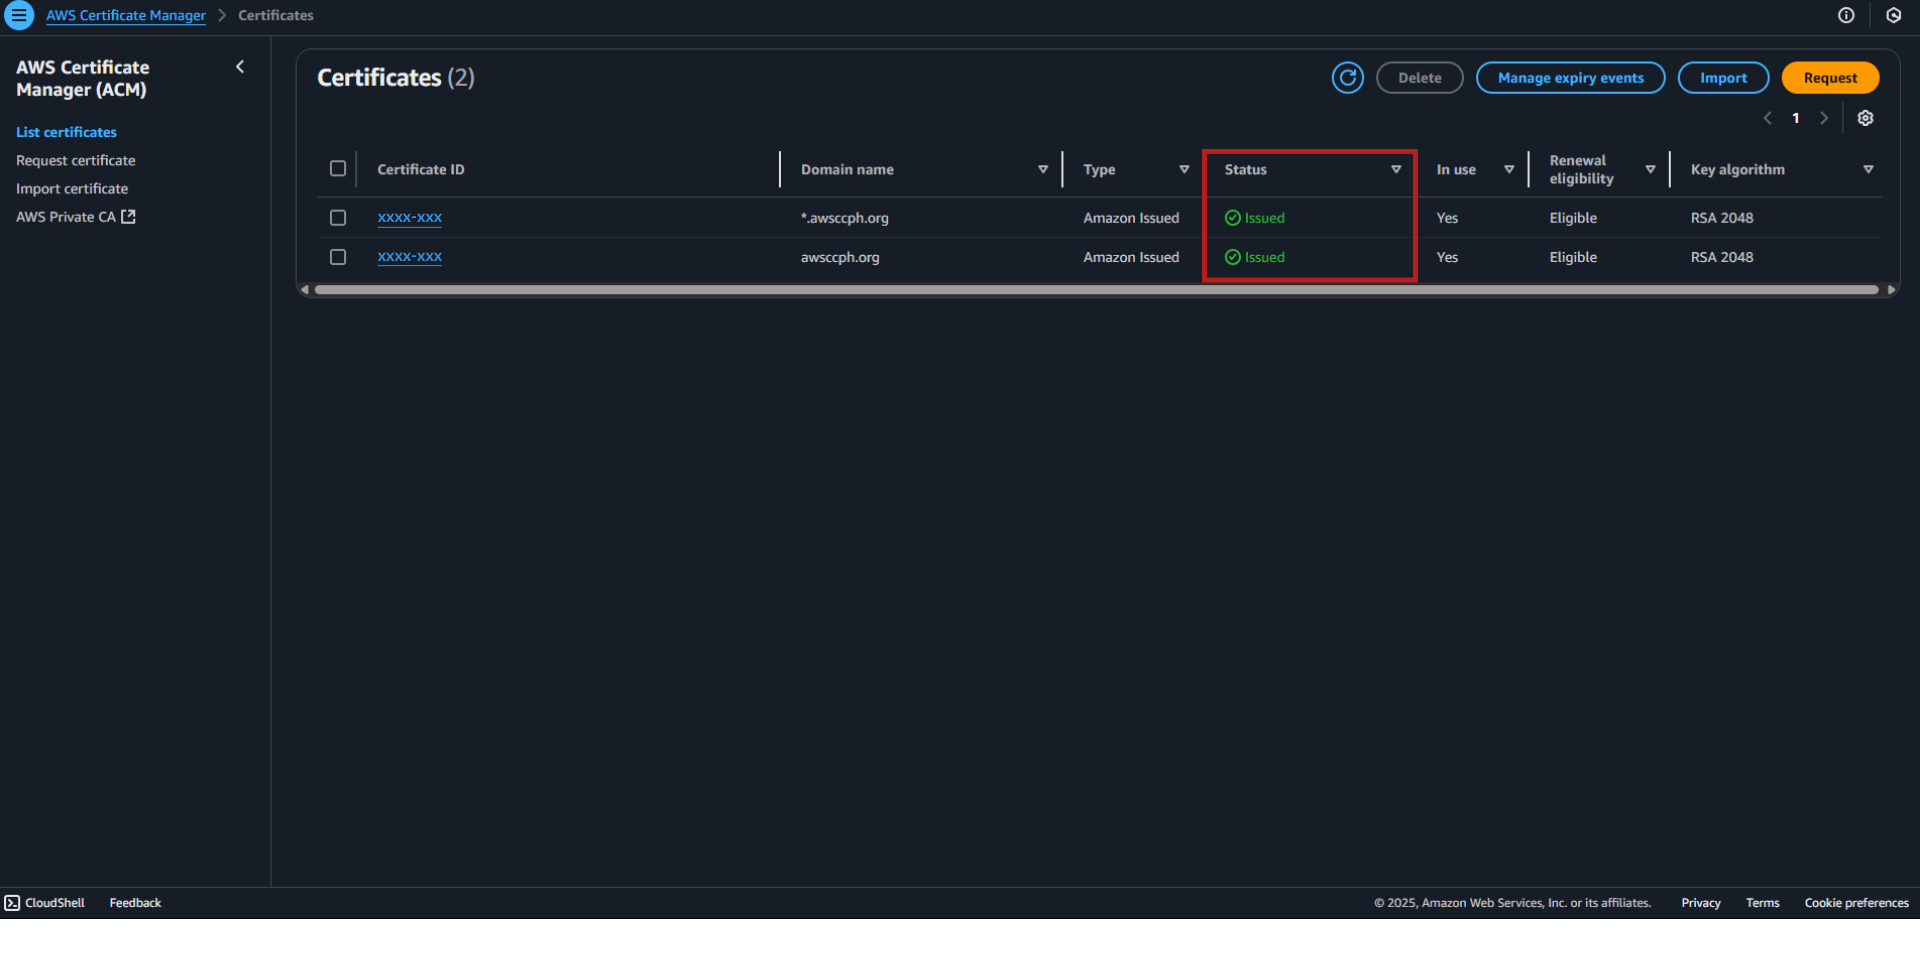1920x960 pixels.
Task: Open AWS Private CA external link icon
Action: click(128, 216)
